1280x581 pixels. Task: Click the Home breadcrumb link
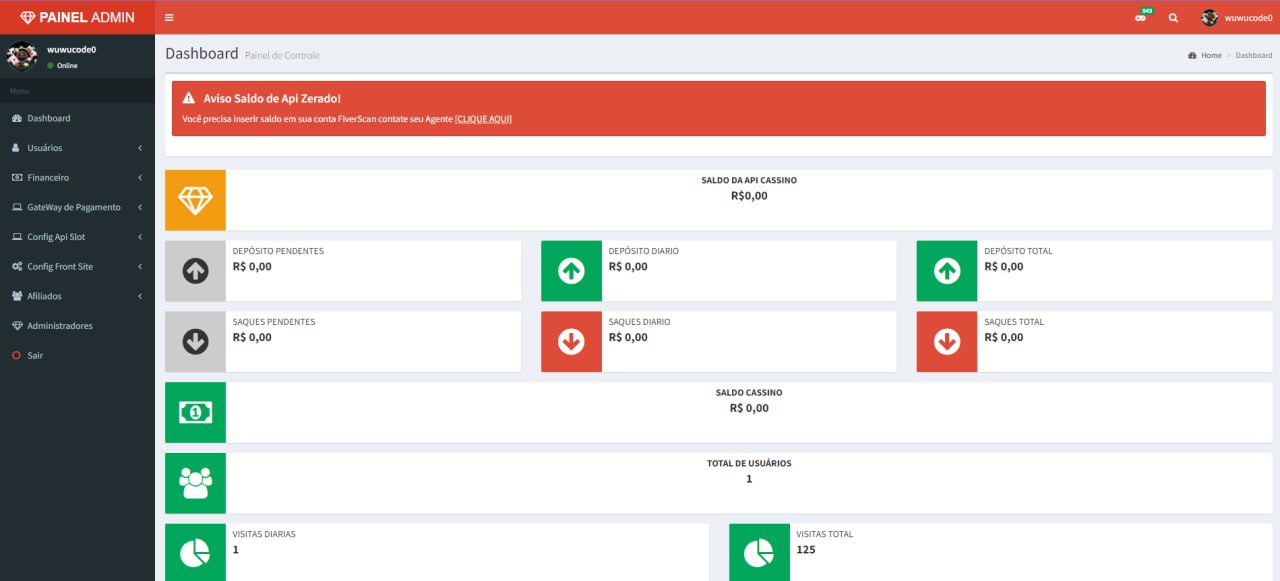coord(1210,55)
